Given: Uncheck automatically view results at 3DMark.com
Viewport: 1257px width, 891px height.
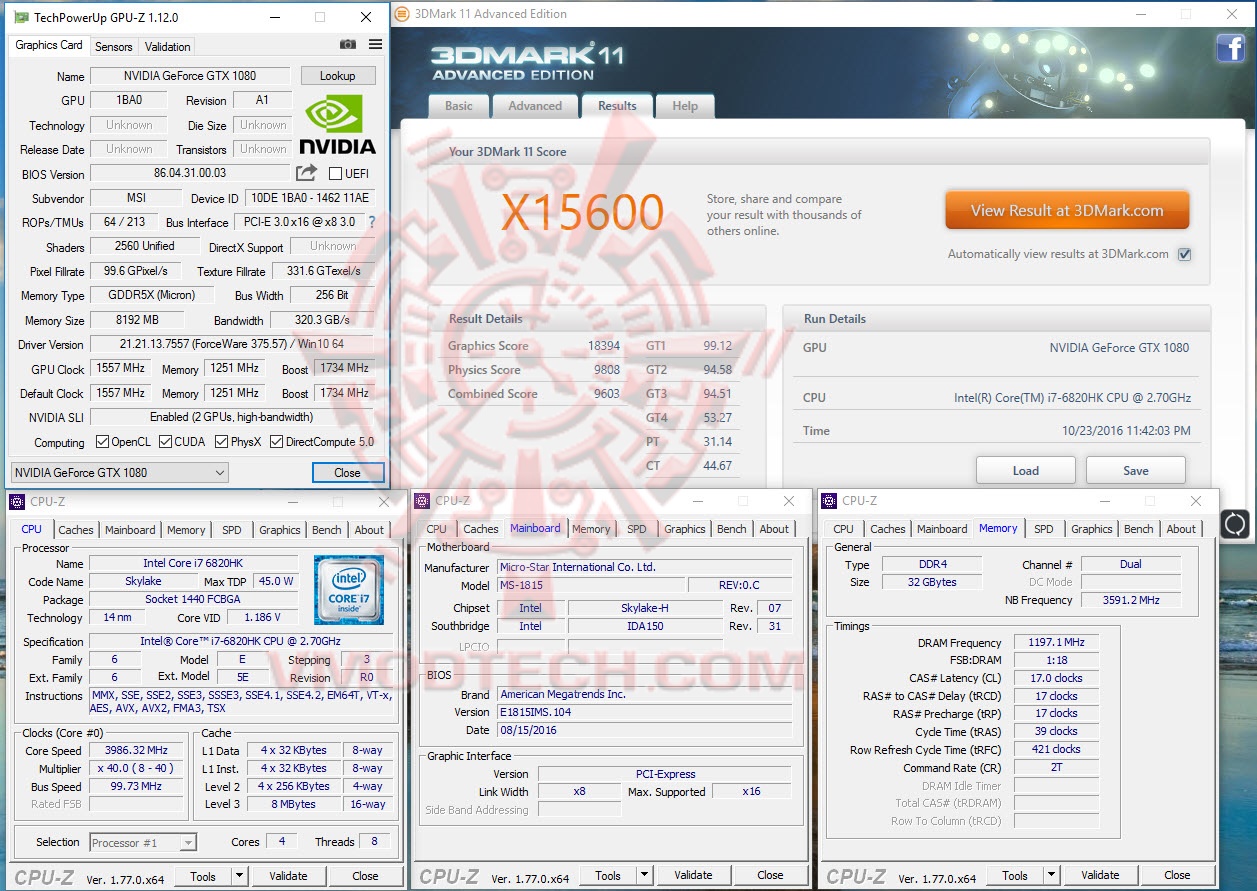Looking at the screenshot, I should coord(1184,254).
